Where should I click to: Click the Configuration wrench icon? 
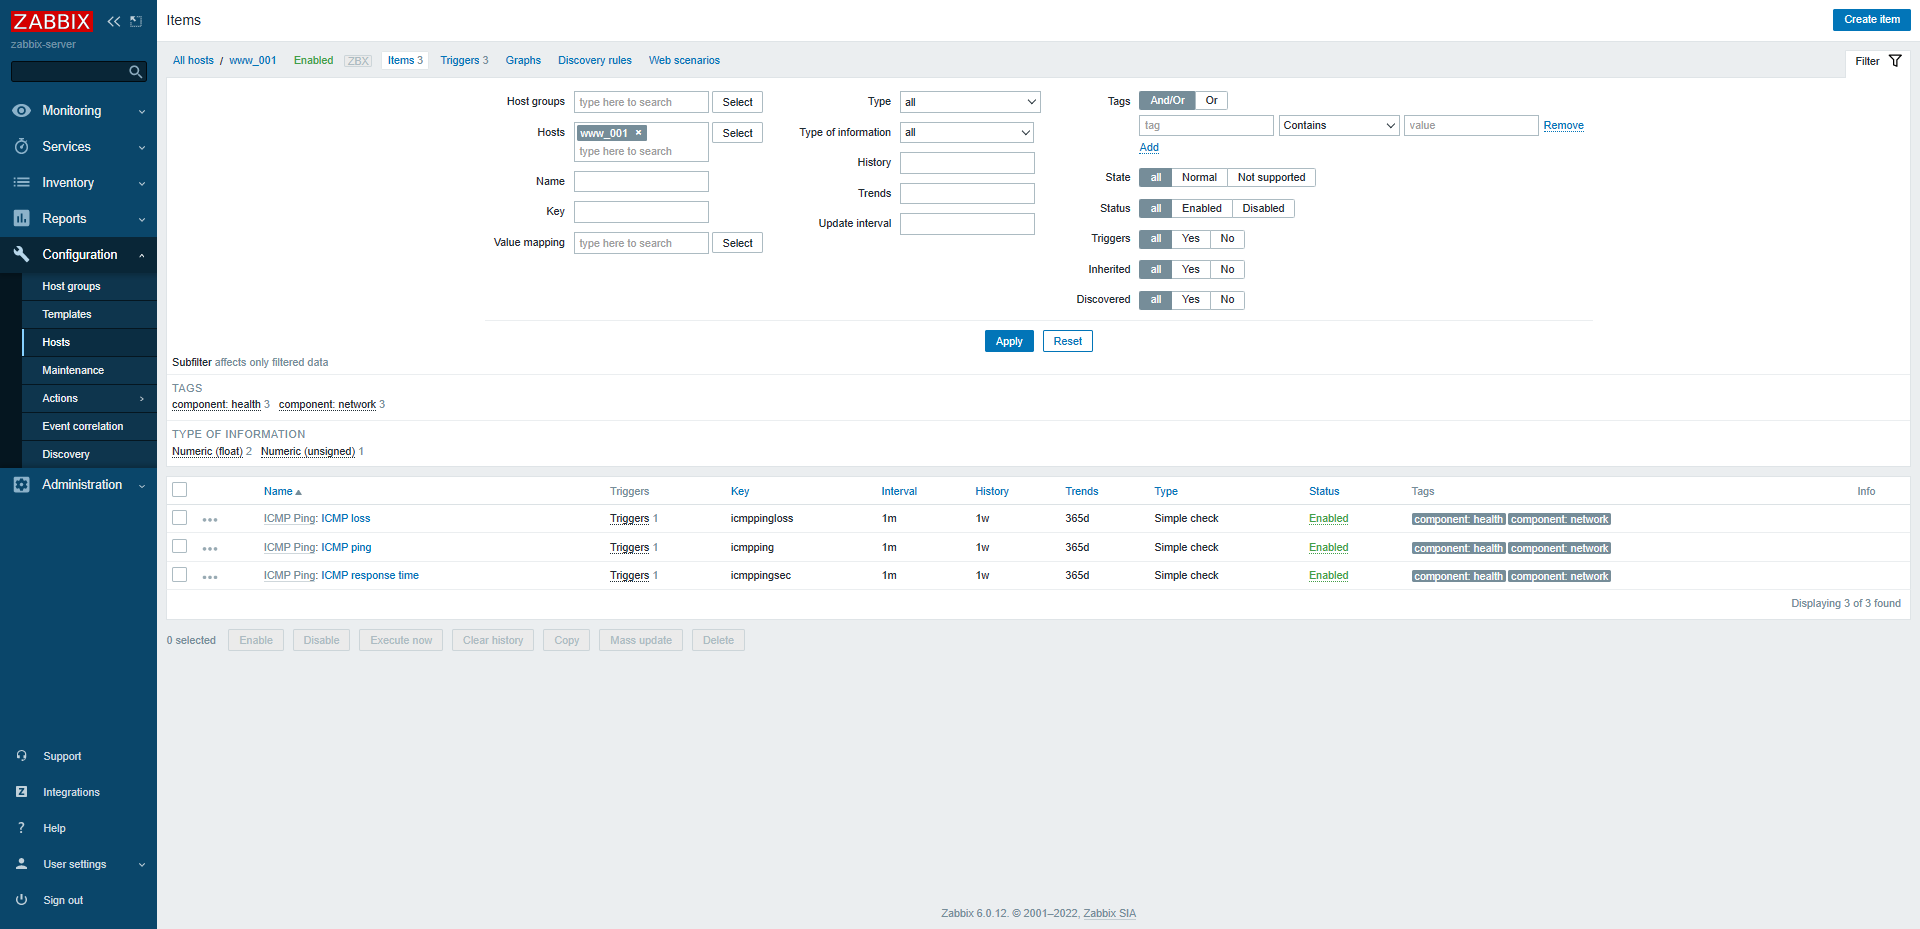(x=21, y=255)
